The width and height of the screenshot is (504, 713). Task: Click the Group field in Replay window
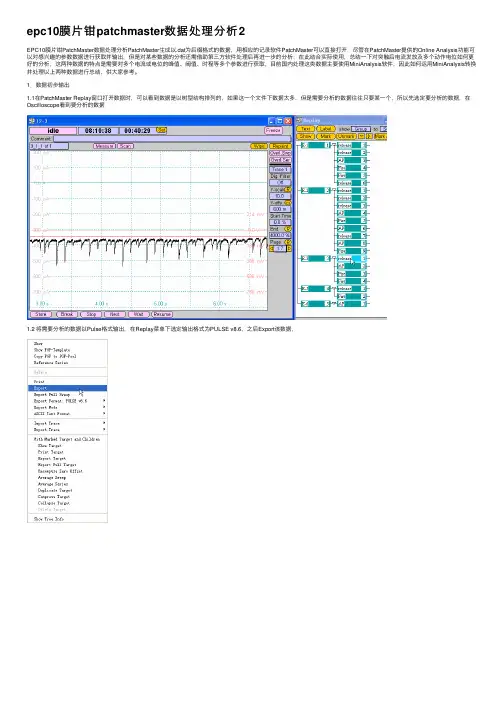[361, 129]
